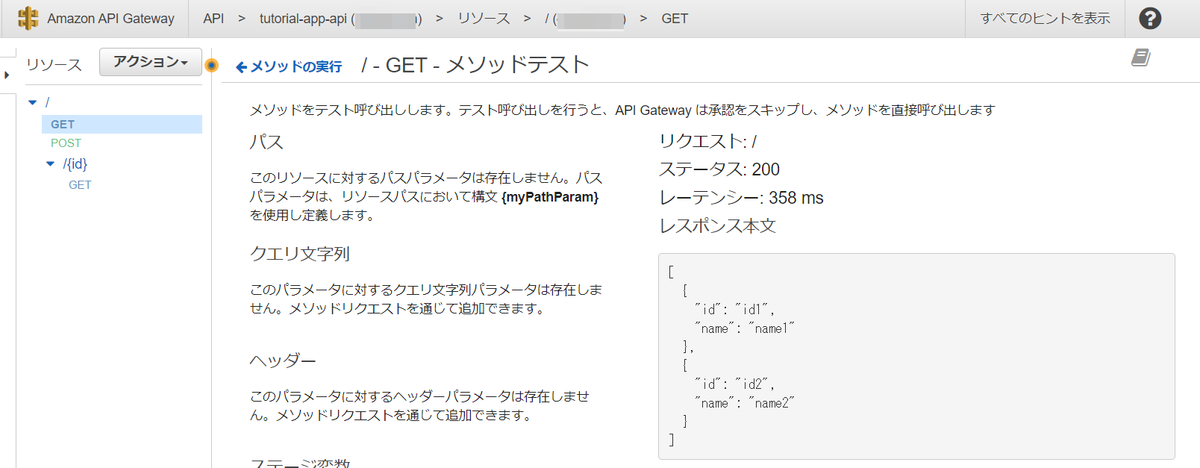This screenshot has width=1200, height=468.
Task: Click the リソース panel heading
Action: coord(54,65)
